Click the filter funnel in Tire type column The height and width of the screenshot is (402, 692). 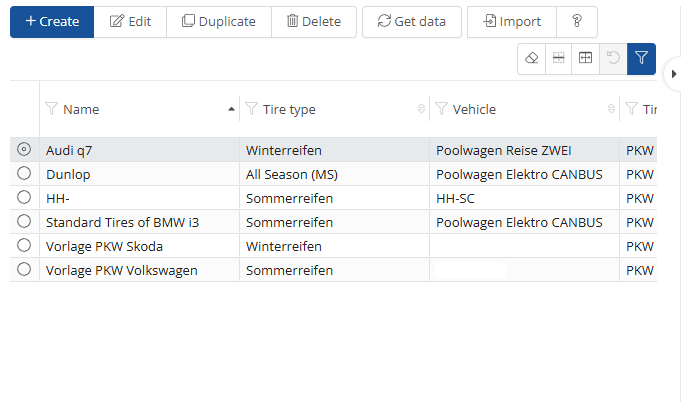tap(251, 109)
